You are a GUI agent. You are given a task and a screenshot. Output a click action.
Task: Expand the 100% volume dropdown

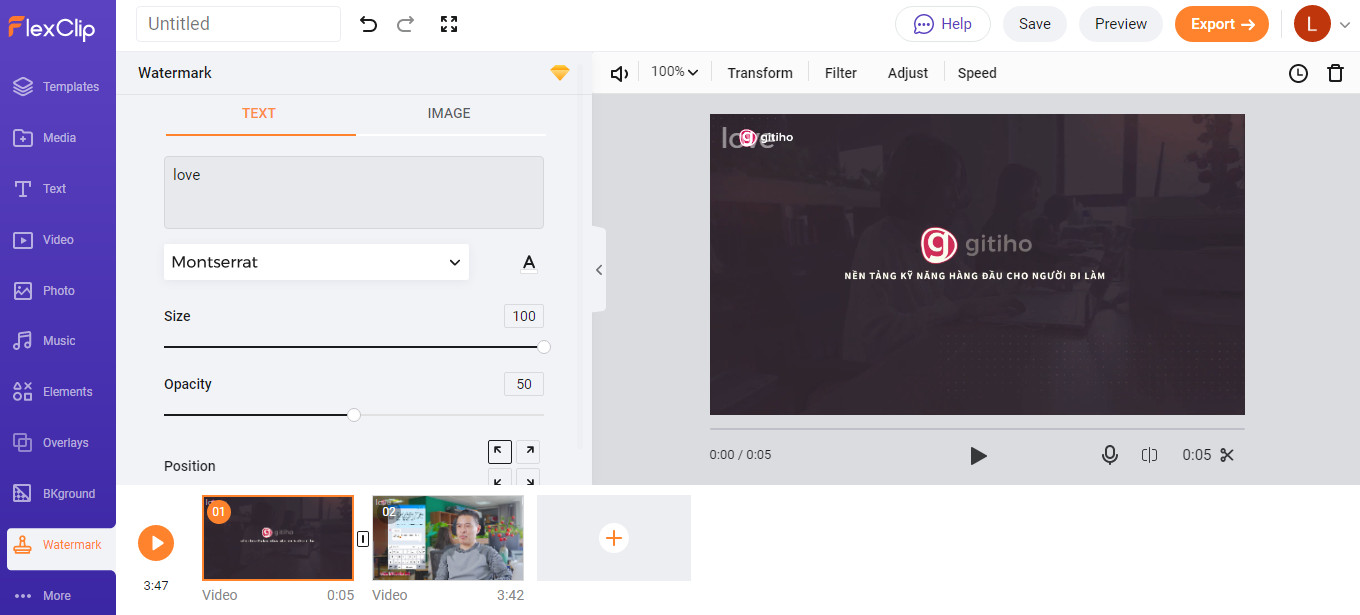tap(674, 72)
